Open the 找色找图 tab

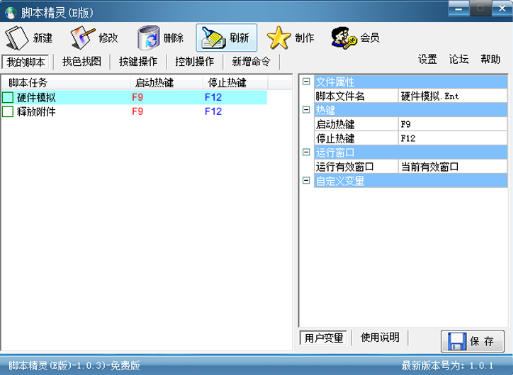(82, 62)
